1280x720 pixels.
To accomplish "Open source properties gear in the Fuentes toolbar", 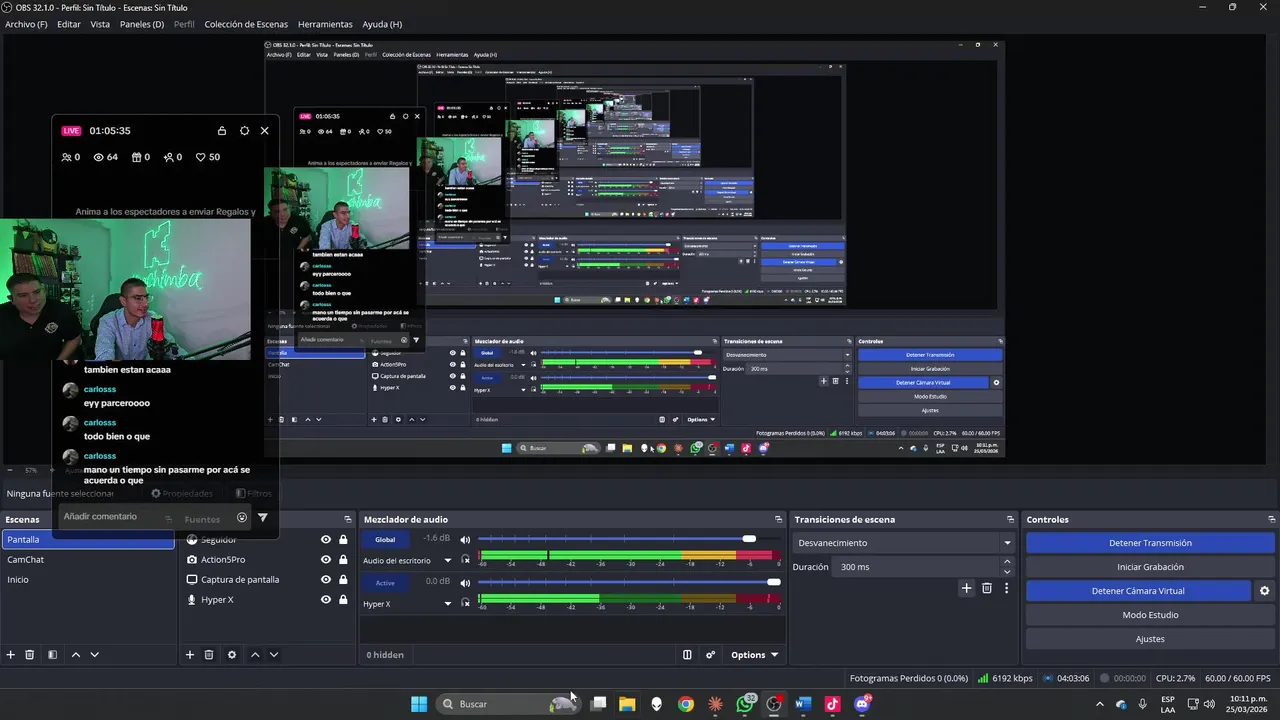I will [232, 655].
